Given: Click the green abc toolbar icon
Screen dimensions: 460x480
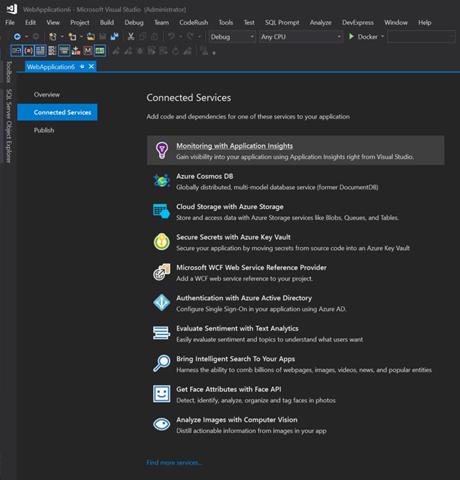Looking at the screenshot, I should 100,51.
